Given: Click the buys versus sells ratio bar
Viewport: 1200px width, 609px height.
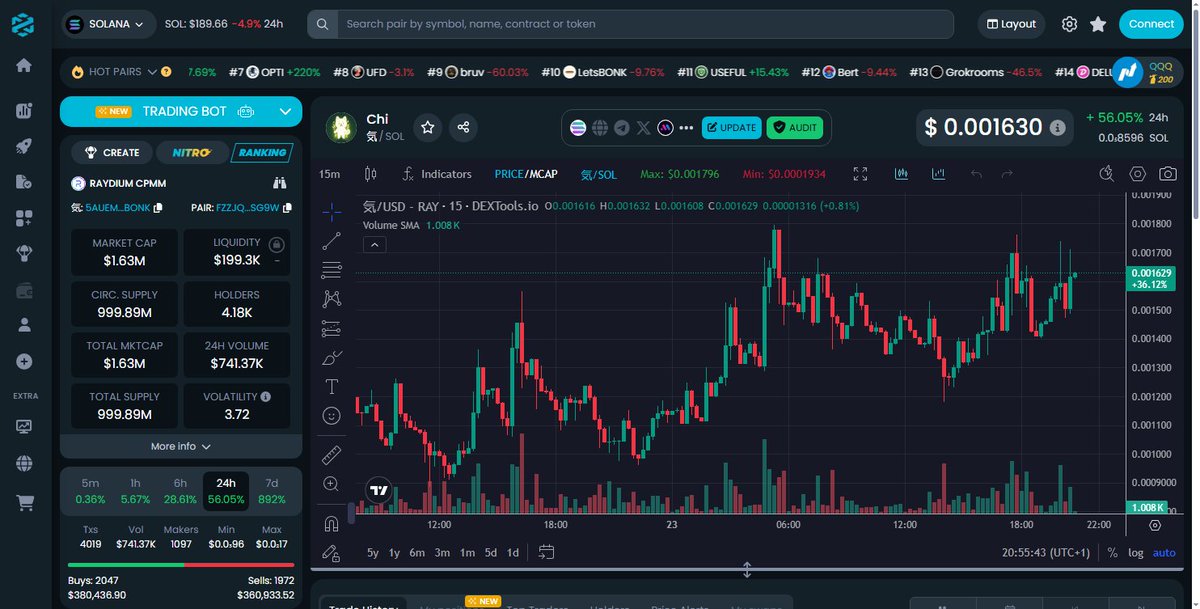Looking at the screenshot, I should pyautogui.click(x=181, y=565).
